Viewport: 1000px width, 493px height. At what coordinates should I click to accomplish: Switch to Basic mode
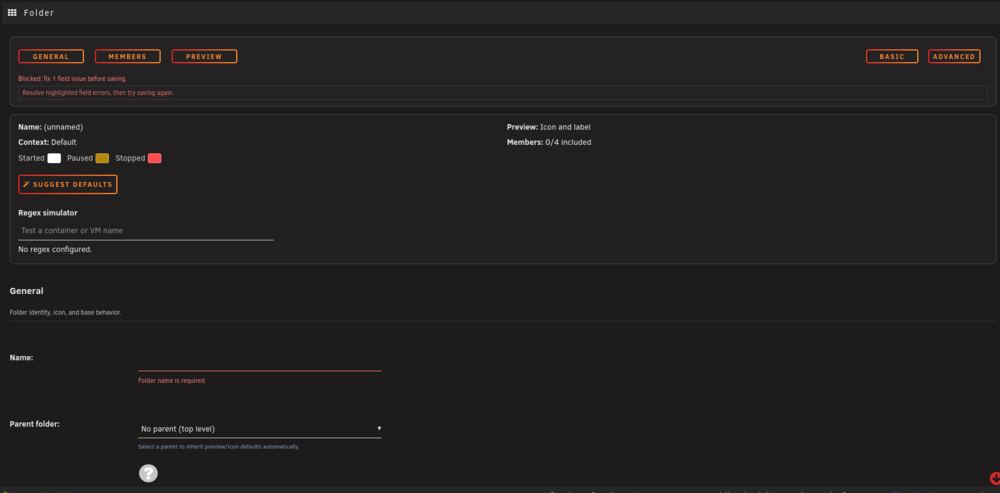892,56
